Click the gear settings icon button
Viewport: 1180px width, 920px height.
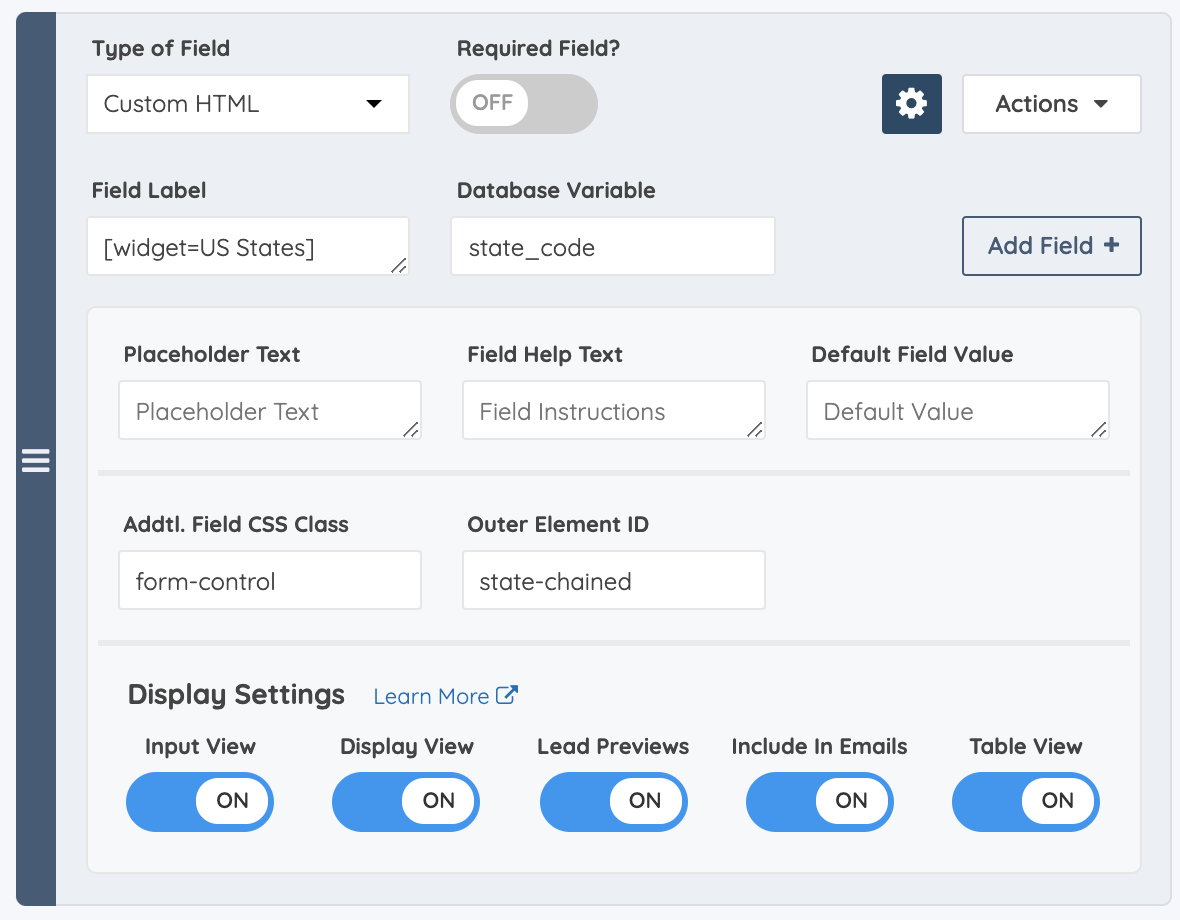[x=911, y=104]
